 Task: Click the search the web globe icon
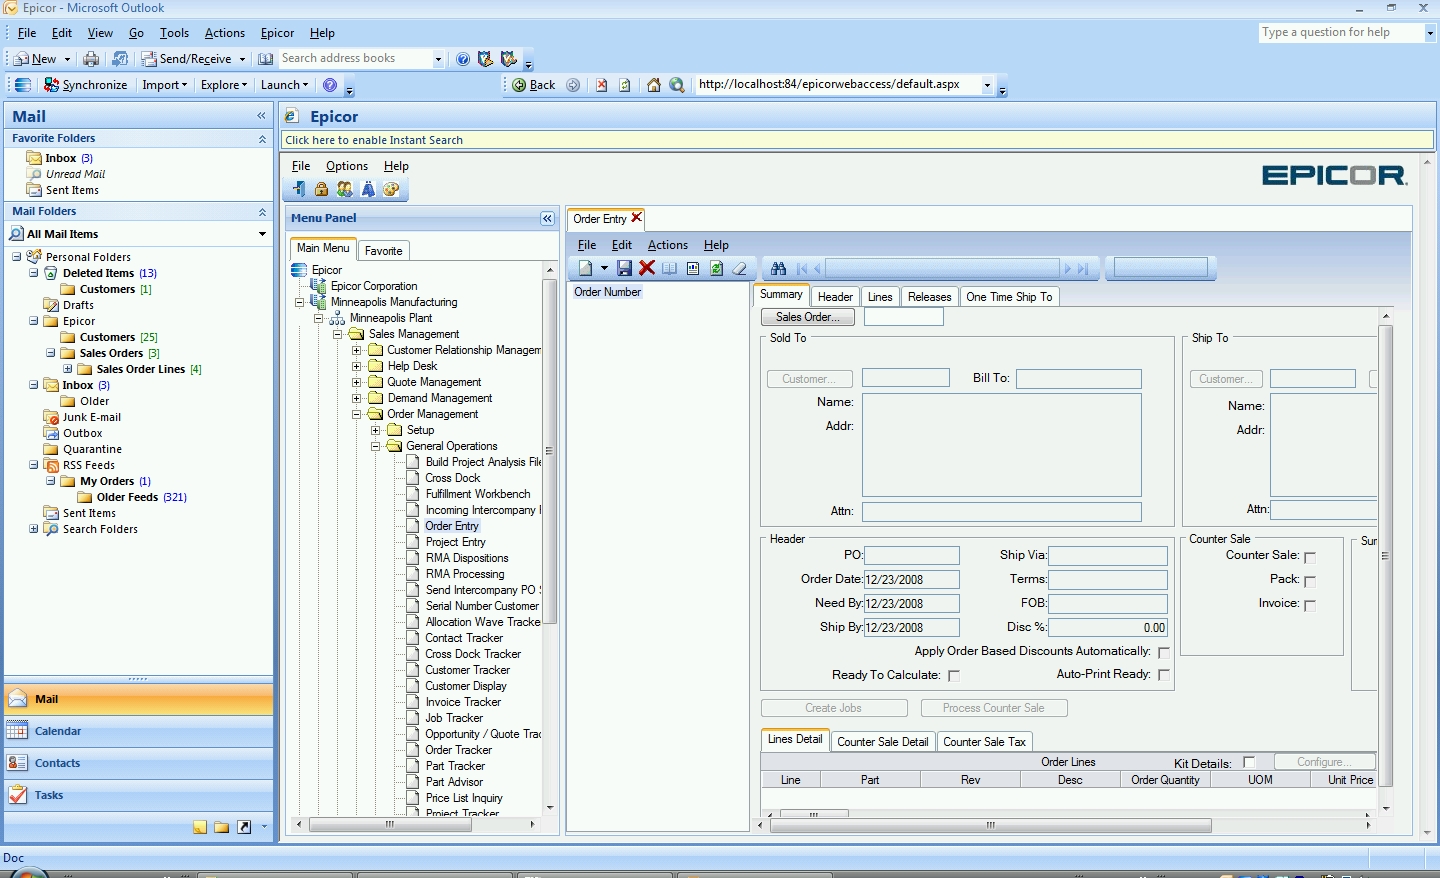(677, 85)
